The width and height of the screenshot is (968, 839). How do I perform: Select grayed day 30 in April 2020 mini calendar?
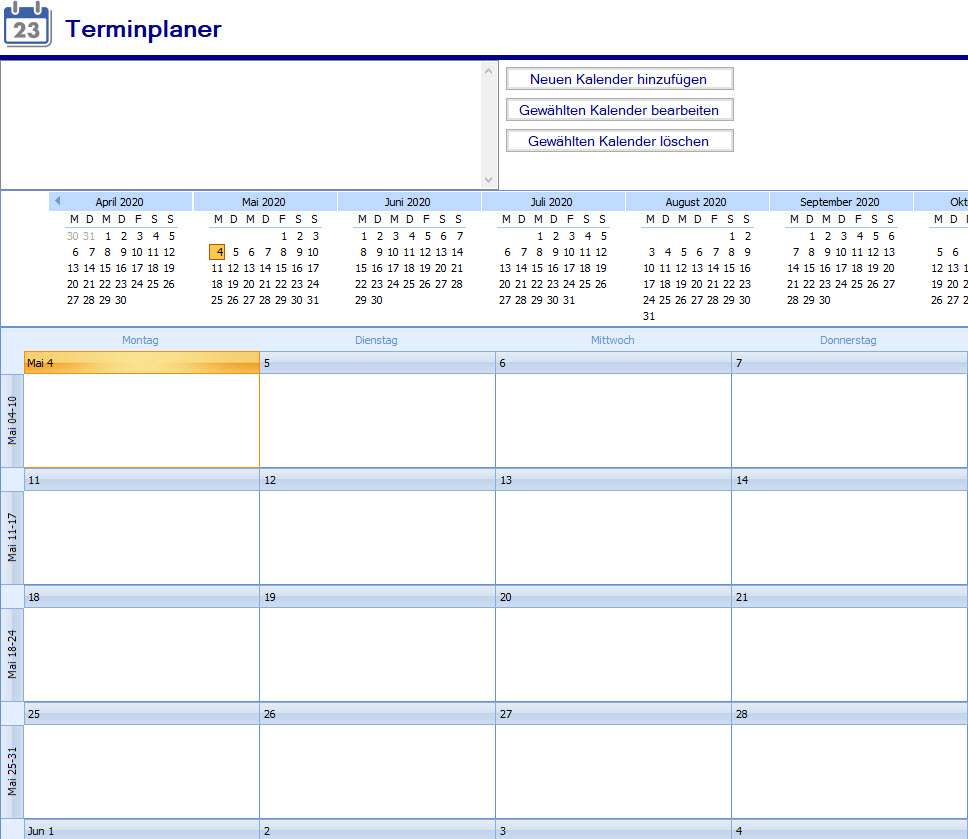click(73, 236)
